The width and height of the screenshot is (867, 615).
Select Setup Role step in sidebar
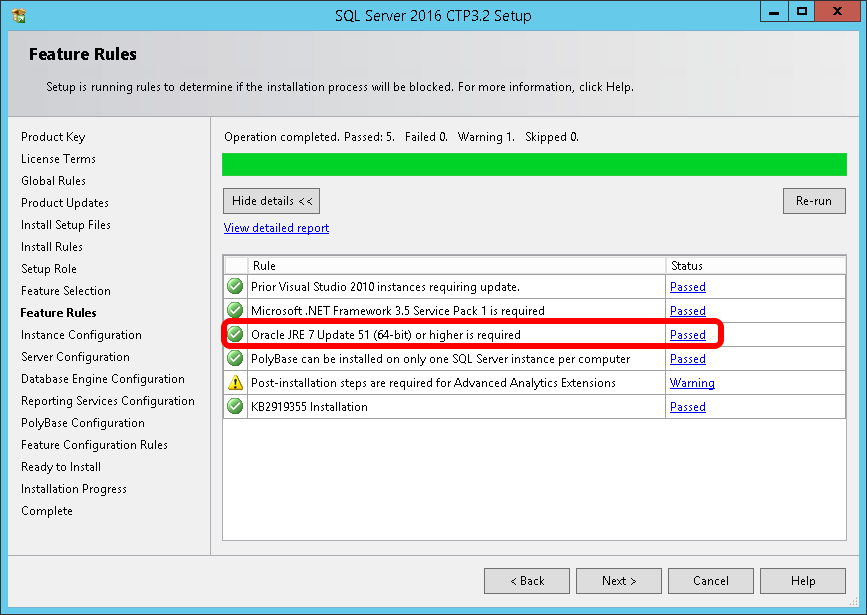click(x=49, y=269)
